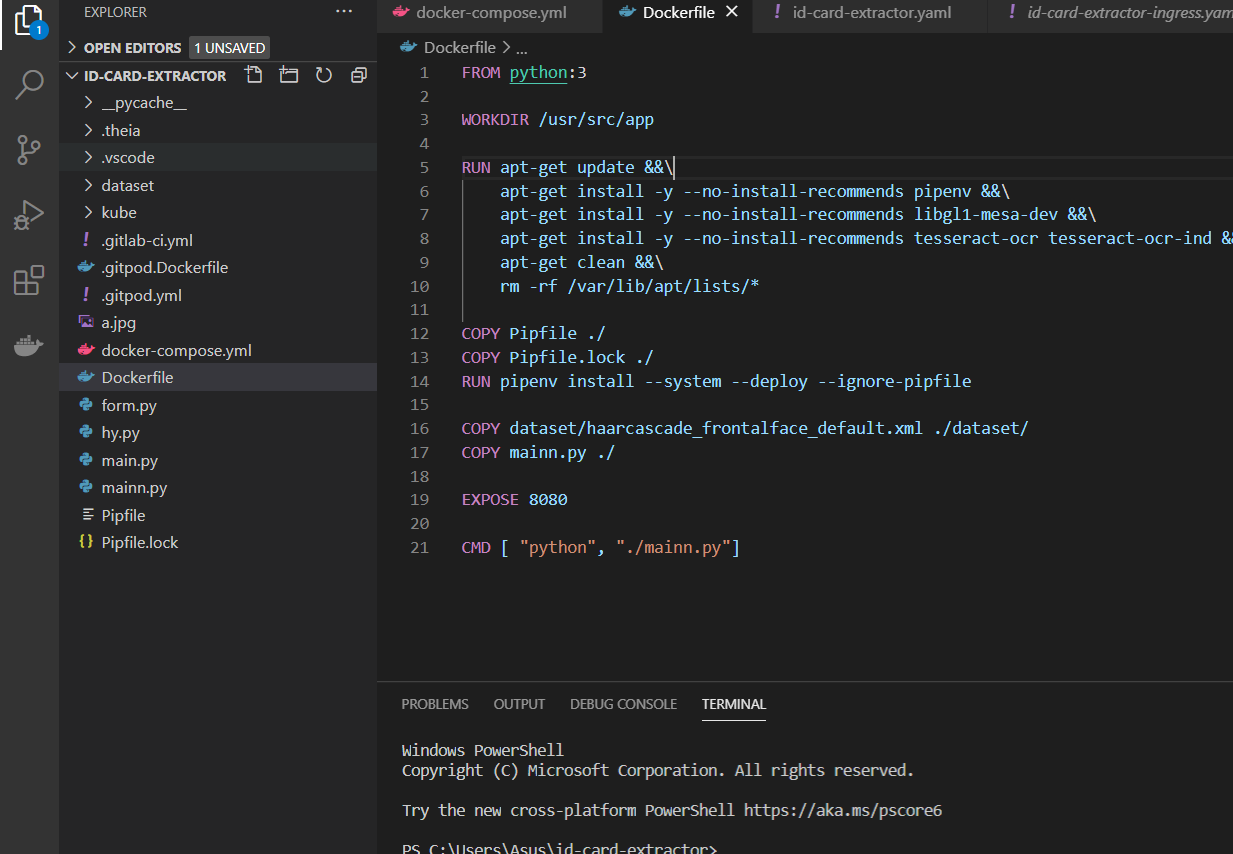Collapse all folders in Explorer
Screen dimensions: 1233x854
(x=358, y=75)
